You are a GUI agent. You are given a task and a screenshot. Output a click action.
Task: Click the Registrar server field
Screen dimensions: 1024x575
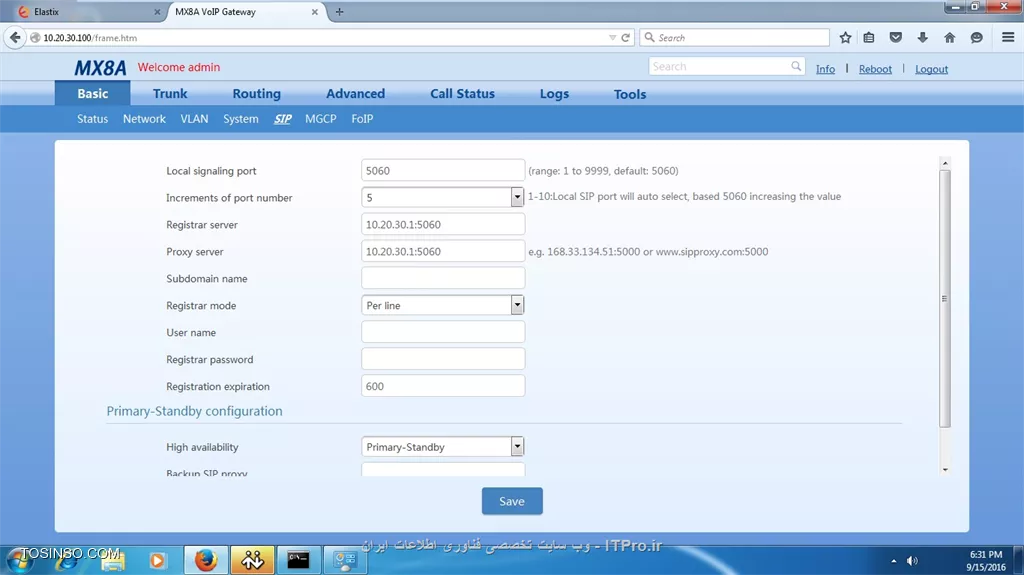tap(443, 224)
